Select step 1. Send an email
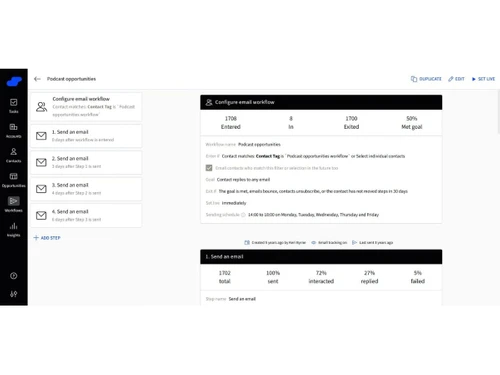The image size is (500, 375). 86,136
